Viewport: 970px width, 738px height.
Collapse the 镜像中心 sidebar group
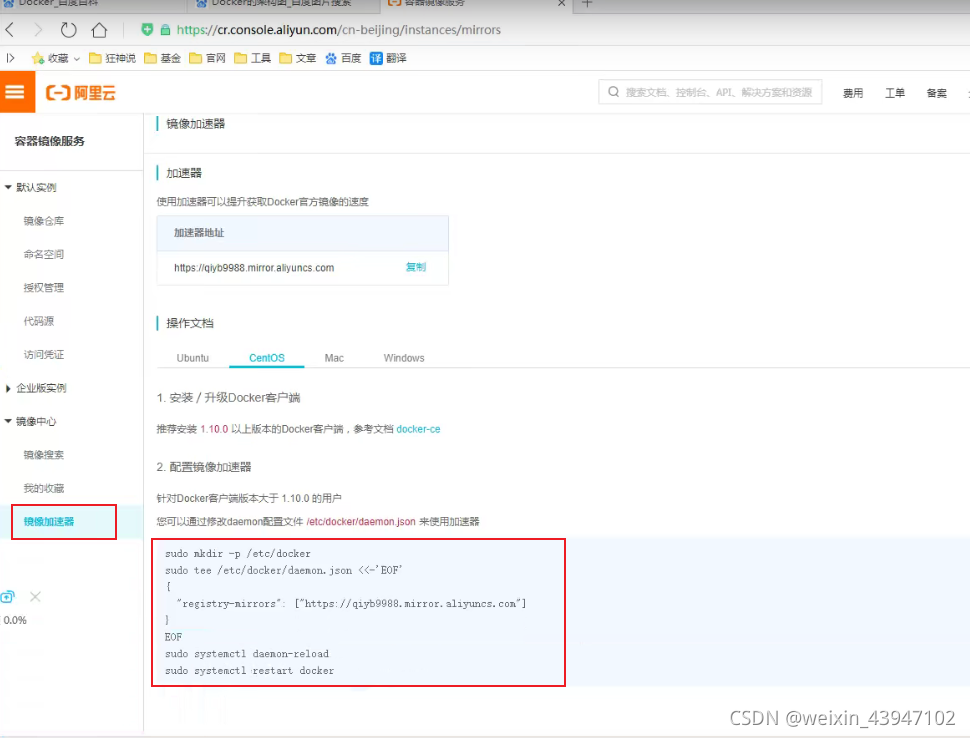pos(31,421)
